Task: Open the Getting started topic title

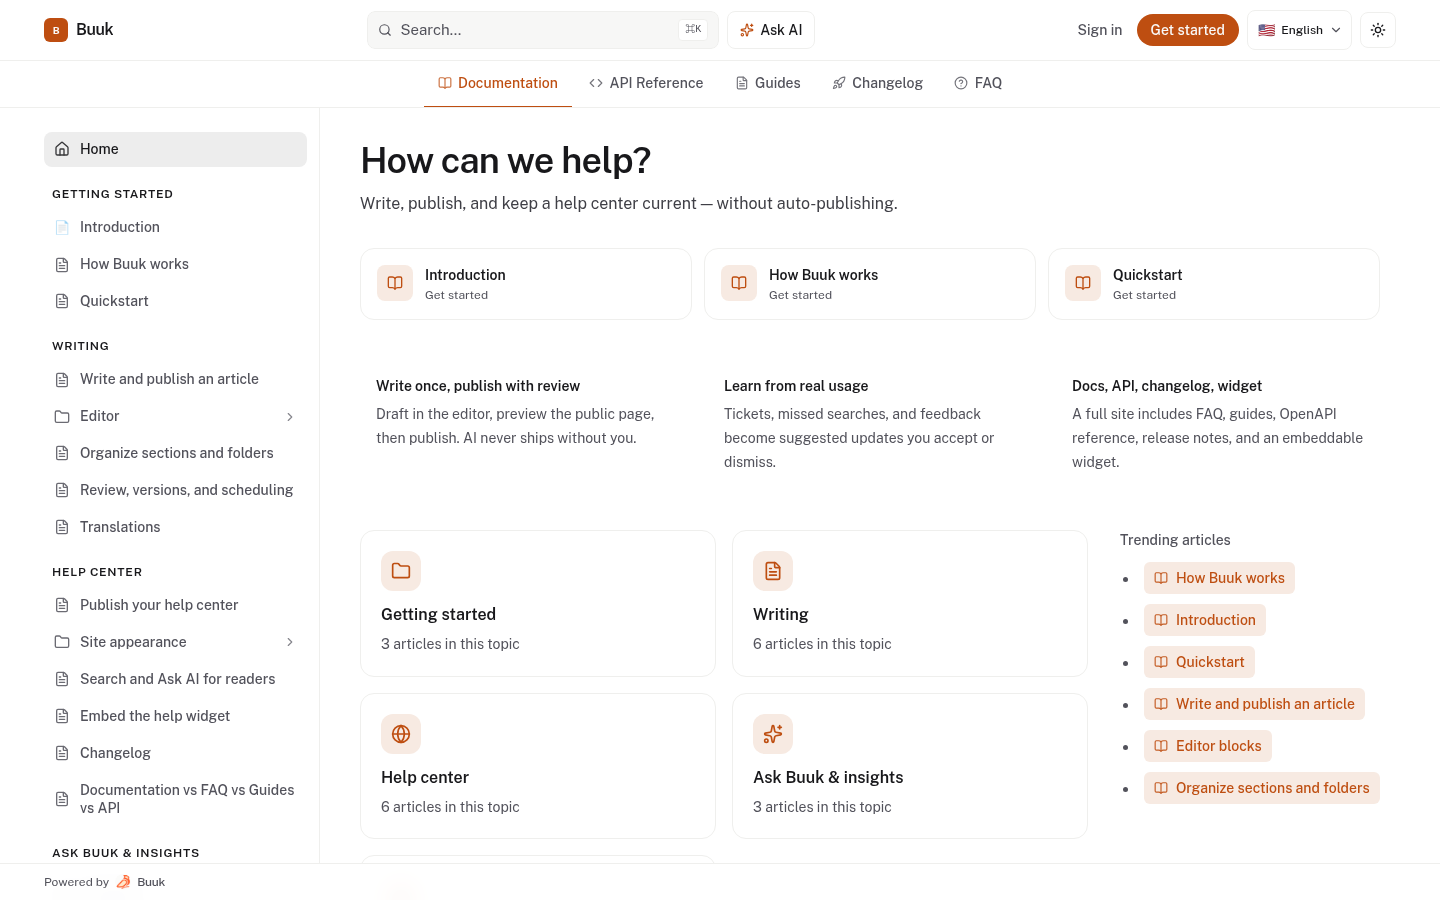Action: pos(438,614)
